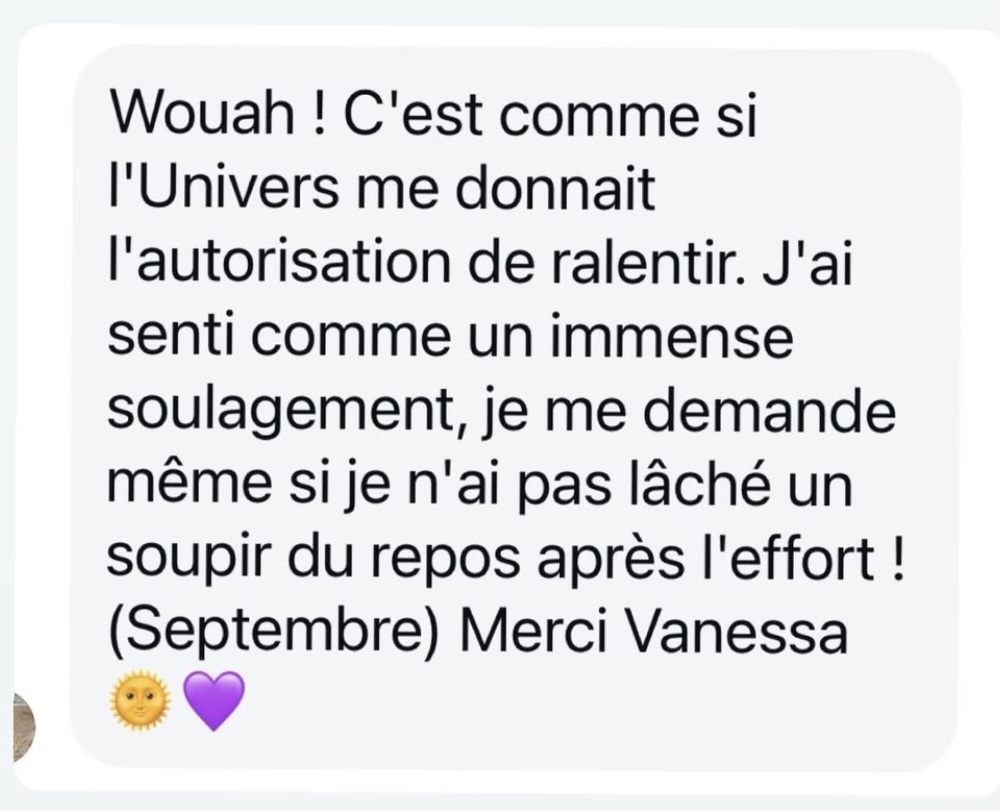Click the word "immense" in the message
The height and width of the screenshot is (811, 1000).
tap(672, 335)
